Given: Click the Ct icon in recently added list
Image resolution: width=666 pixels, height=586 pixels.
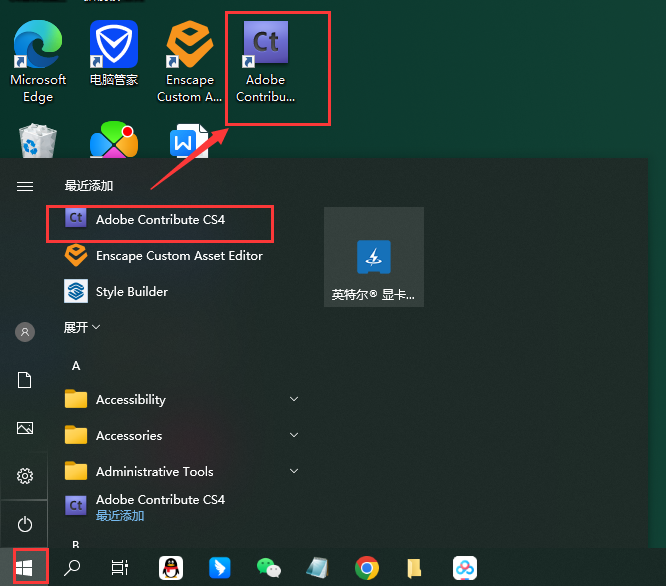Looking at the screenshot, I should tap(76, 218).
